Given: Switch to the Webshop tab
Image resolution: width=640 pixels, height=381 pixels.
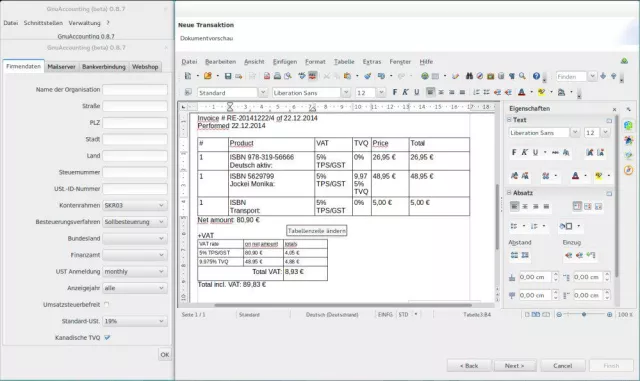Looking at the screenshot, I should pos(145,67).
